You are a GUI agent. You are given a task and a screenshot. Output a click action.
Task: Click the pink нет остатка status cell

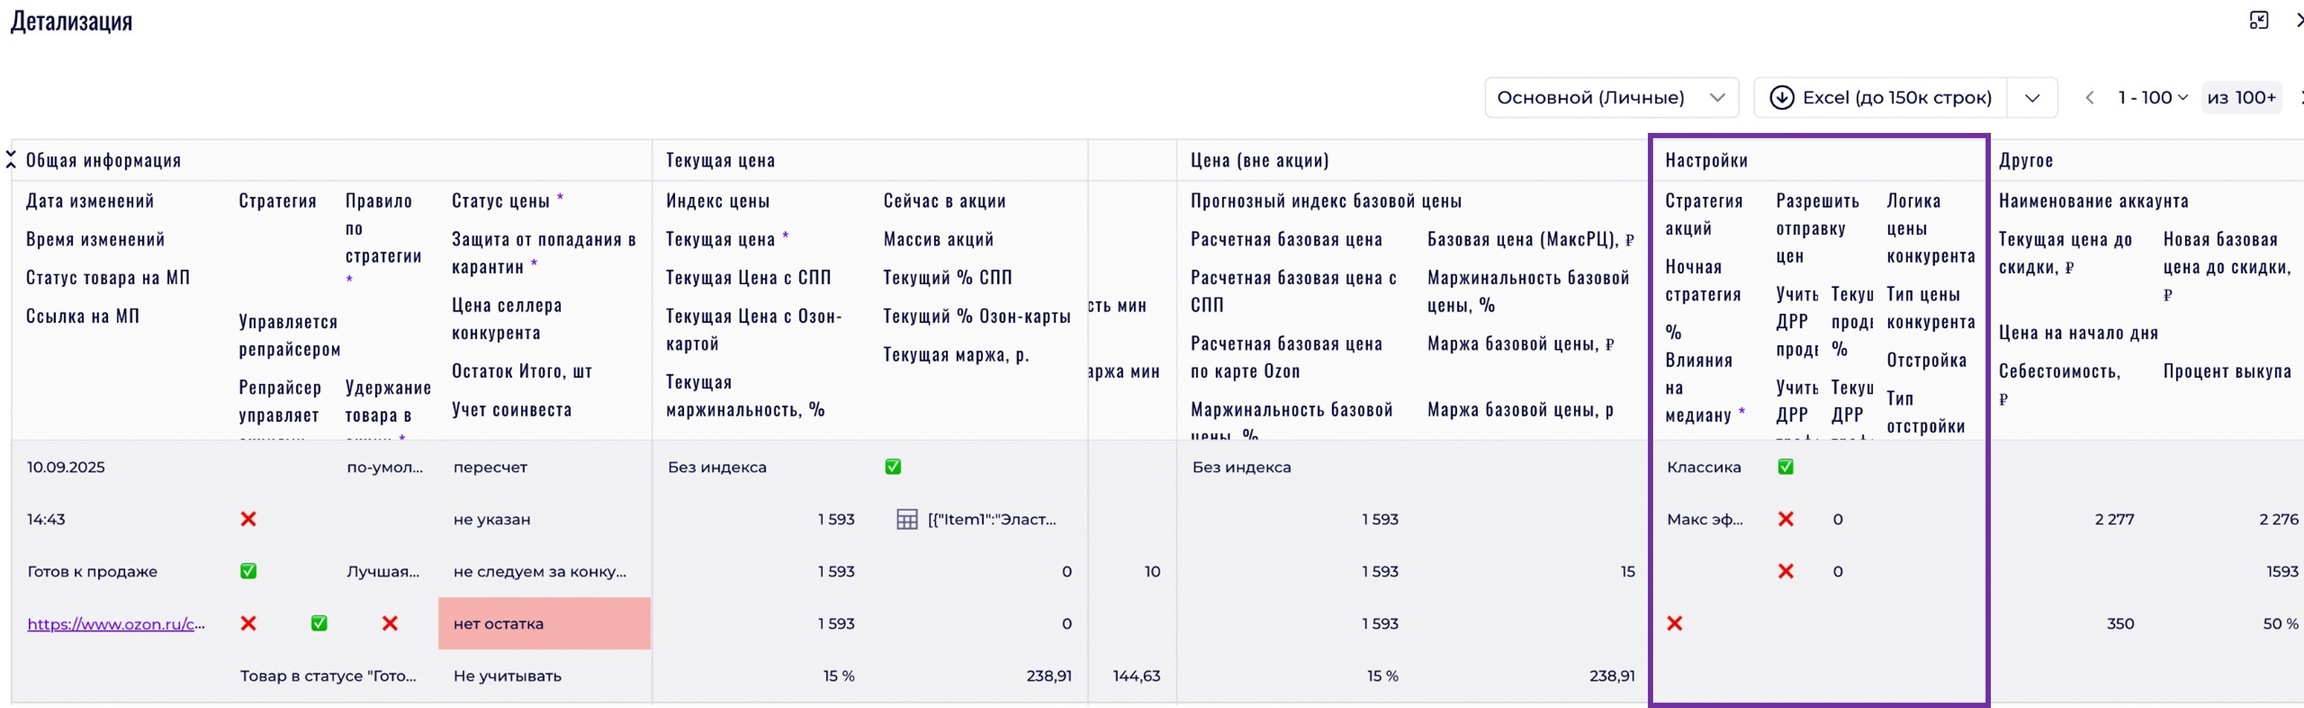(x=544, y=623)
